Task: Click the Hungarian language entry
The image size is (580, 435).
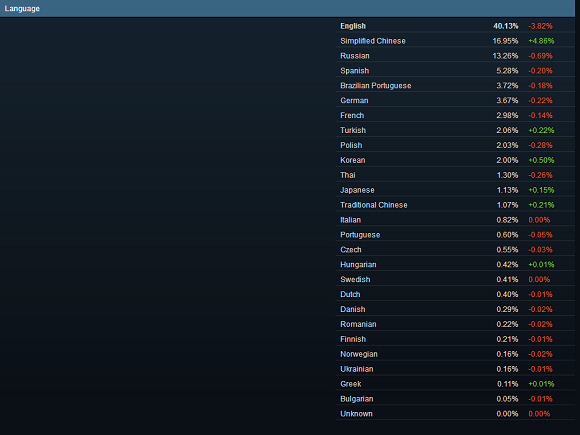Action: coord(455,264)
